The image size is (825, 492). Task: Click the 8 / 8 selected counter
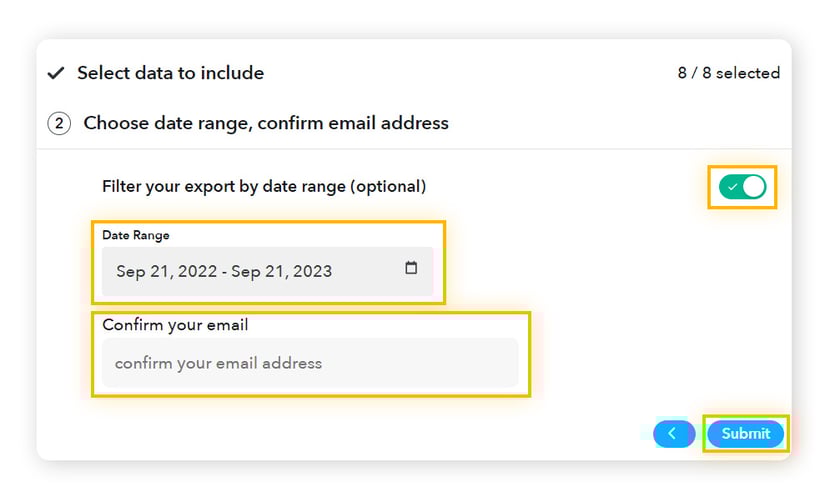point(728,73)
